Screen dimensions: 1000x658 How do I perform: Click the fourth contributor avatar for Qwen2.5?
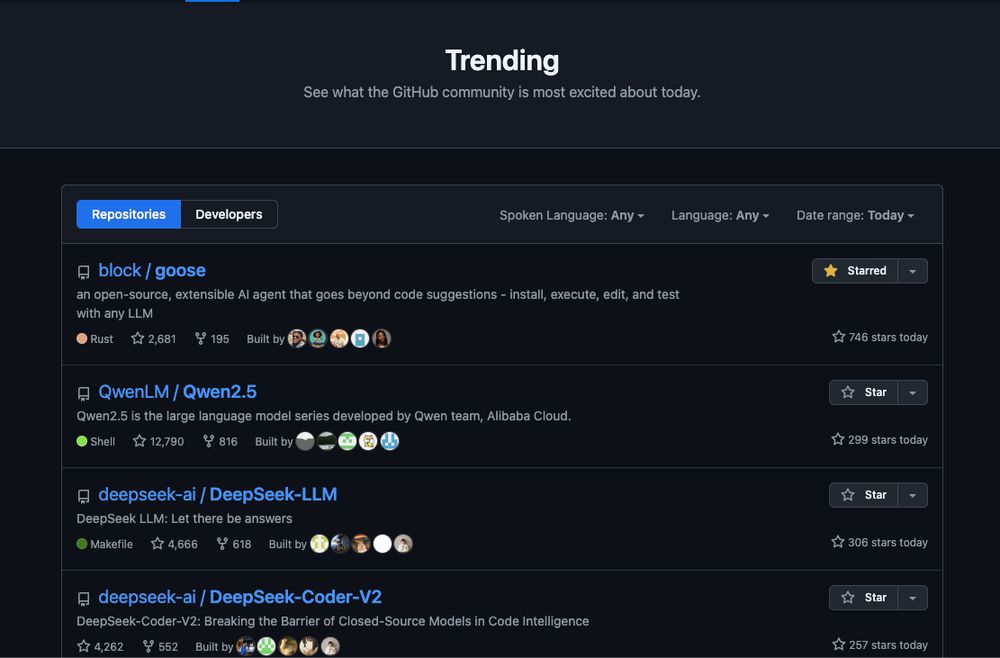369,441
